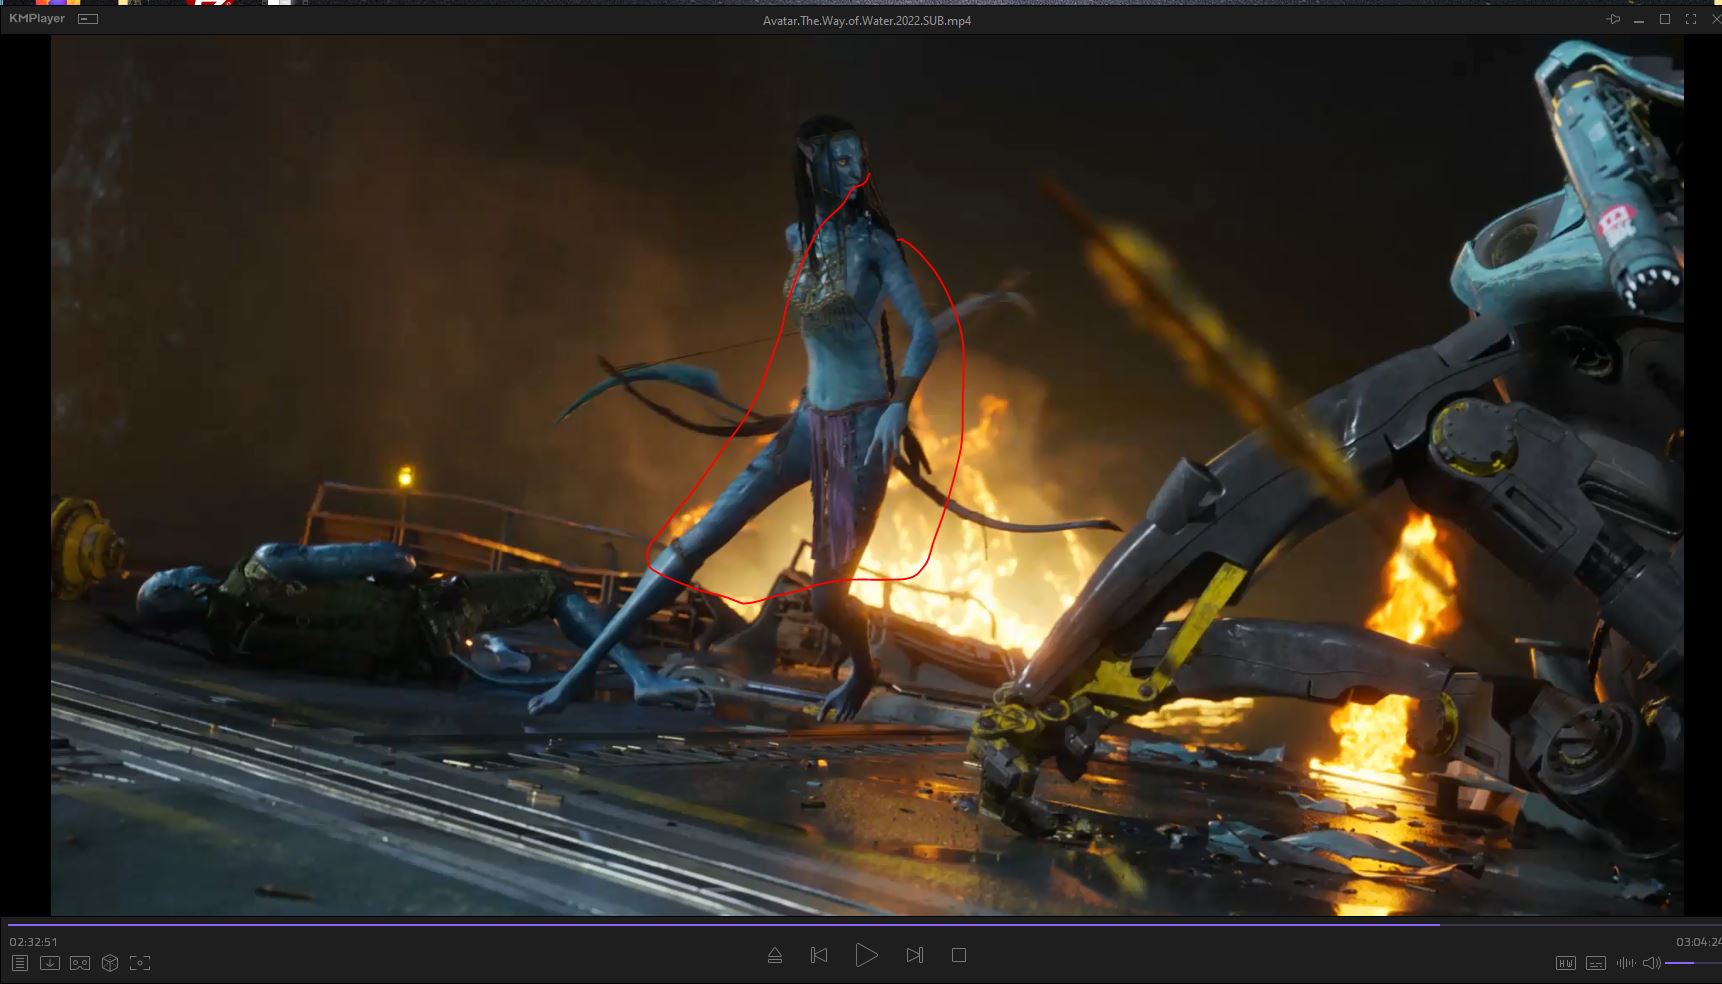Enable VR mode with the goggles icon
Image resolution: width=1722 pixels, height=984 pixels.
80,963
